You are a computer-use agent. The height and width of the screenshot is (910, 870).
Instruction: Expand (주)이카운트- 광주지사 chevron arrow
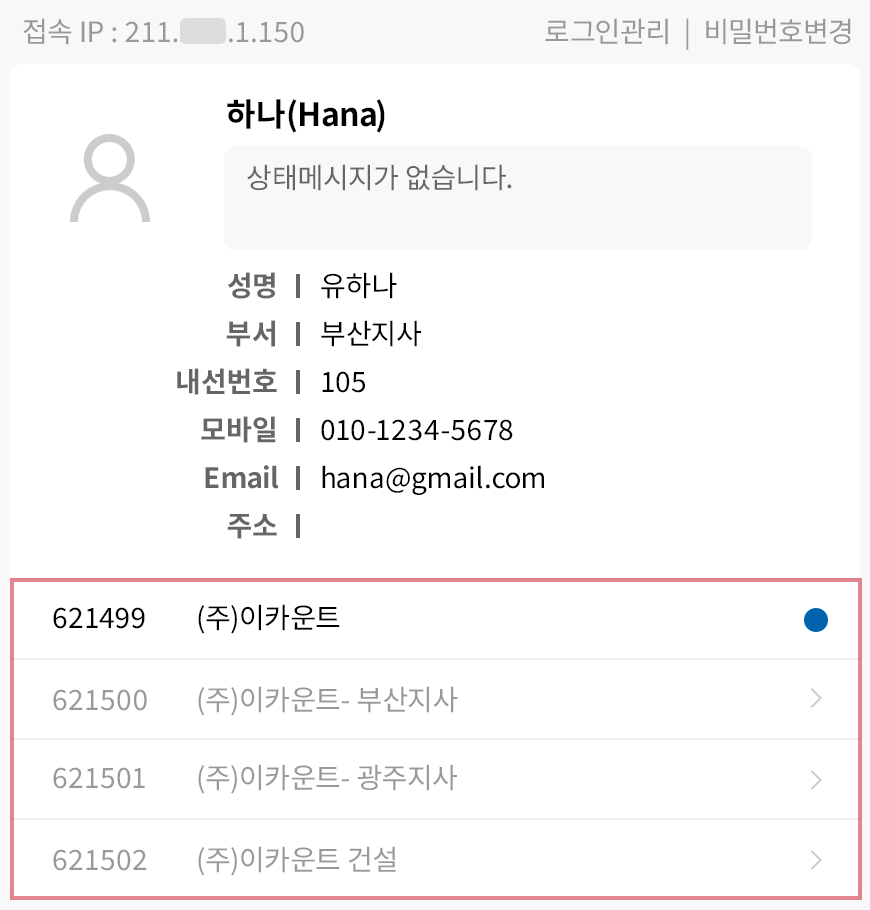coord(816,779)
